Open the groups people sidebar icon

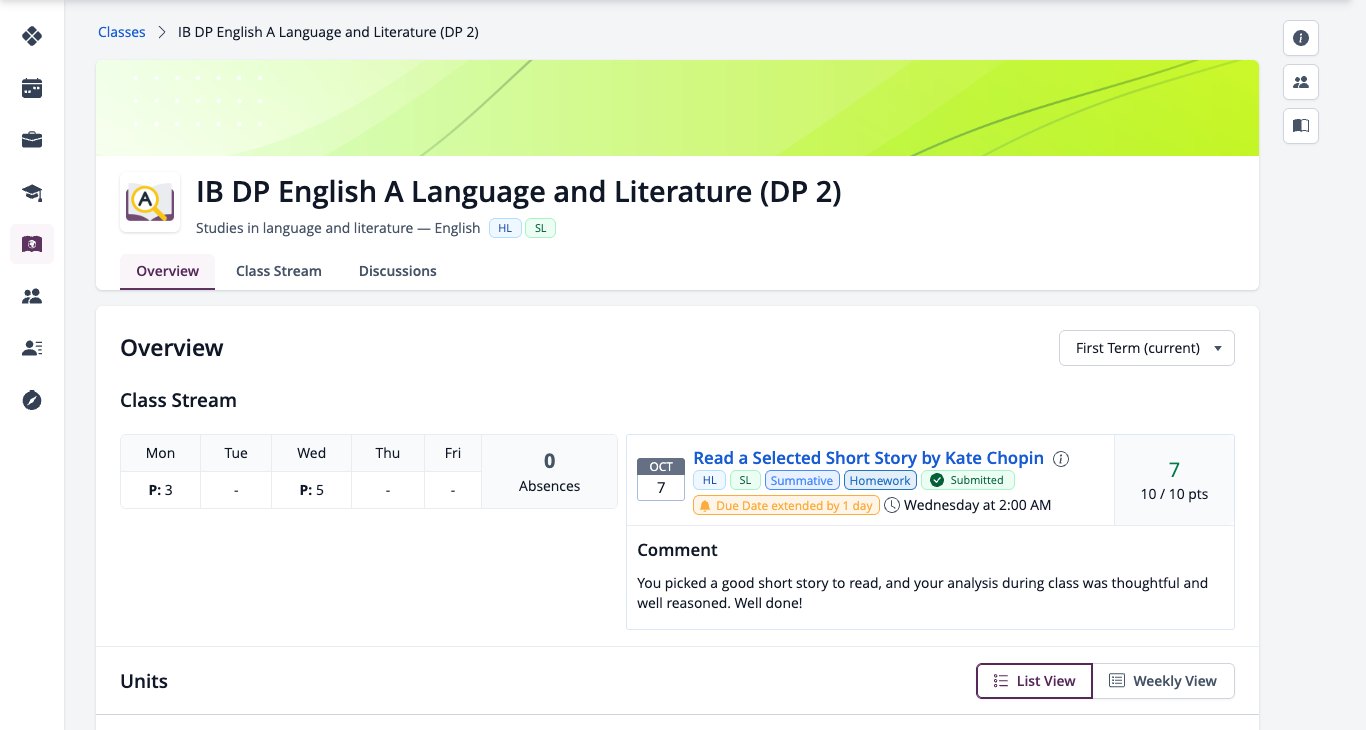[32, 296]
